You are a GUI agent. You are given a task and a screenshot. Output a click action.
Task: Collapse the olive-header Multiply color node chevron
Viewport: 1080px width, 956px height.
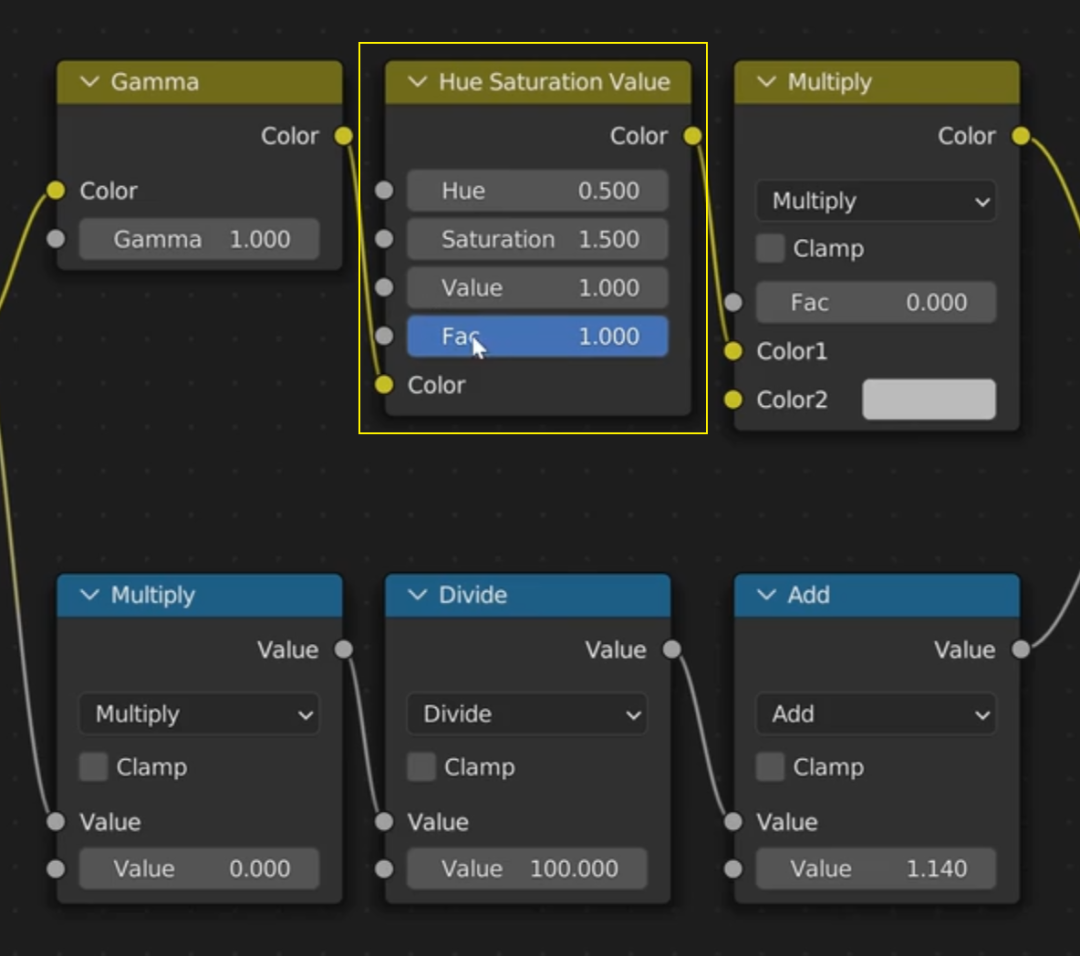click(x=767, y=82)
